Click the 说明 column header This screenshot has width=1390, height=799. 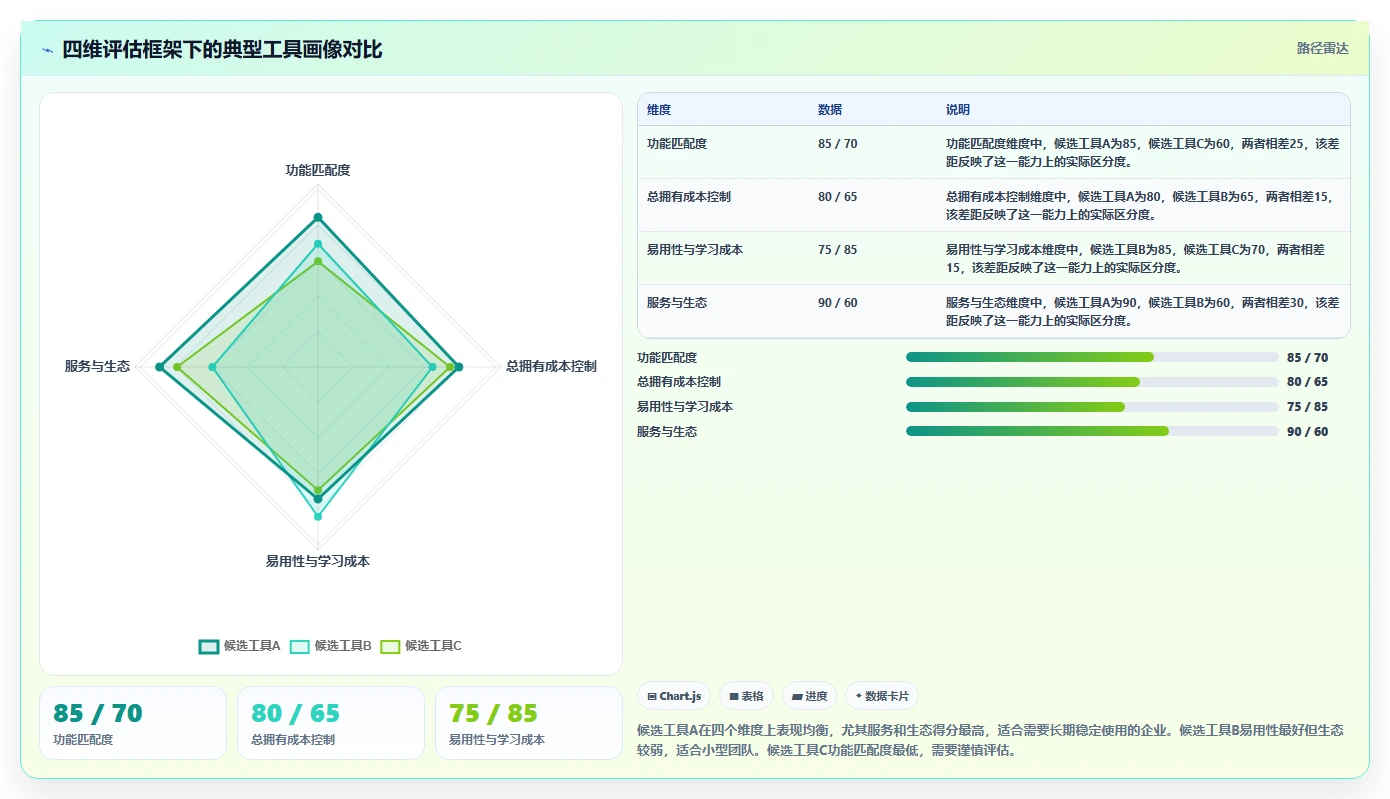pyautogui.click(x=958, y=110)
